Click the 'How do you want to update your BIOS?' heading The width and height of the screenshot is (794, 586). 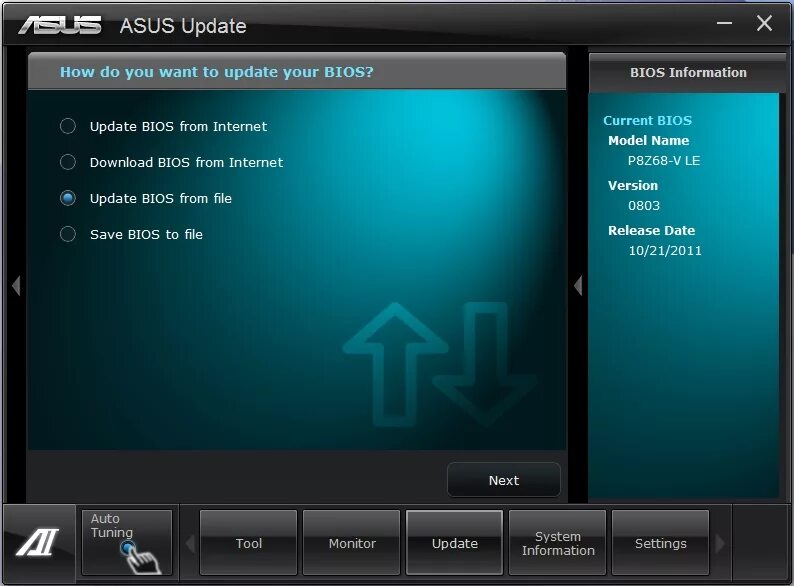pos(217,72)
